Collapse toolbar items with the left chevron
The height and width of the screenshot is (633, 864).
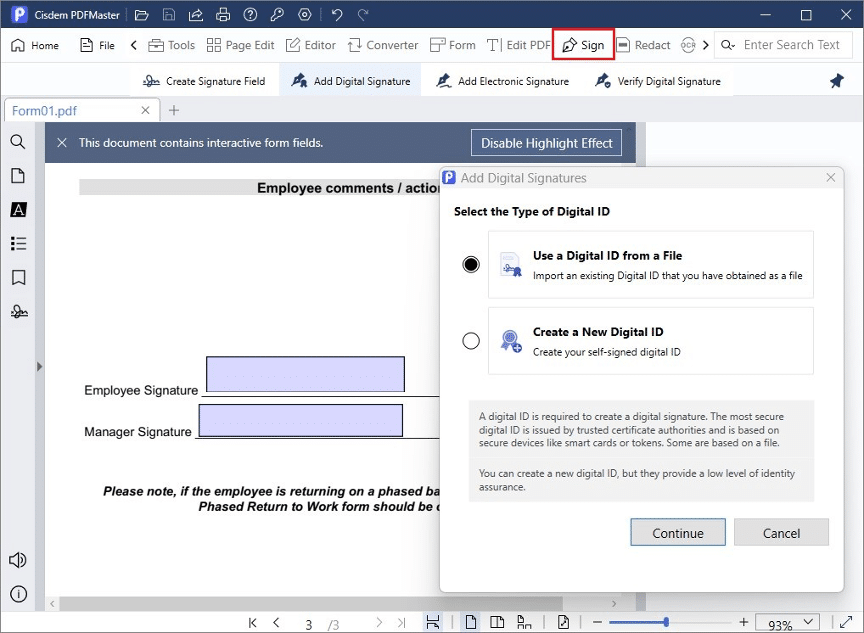pyautogui.click(x=132, y=45)
